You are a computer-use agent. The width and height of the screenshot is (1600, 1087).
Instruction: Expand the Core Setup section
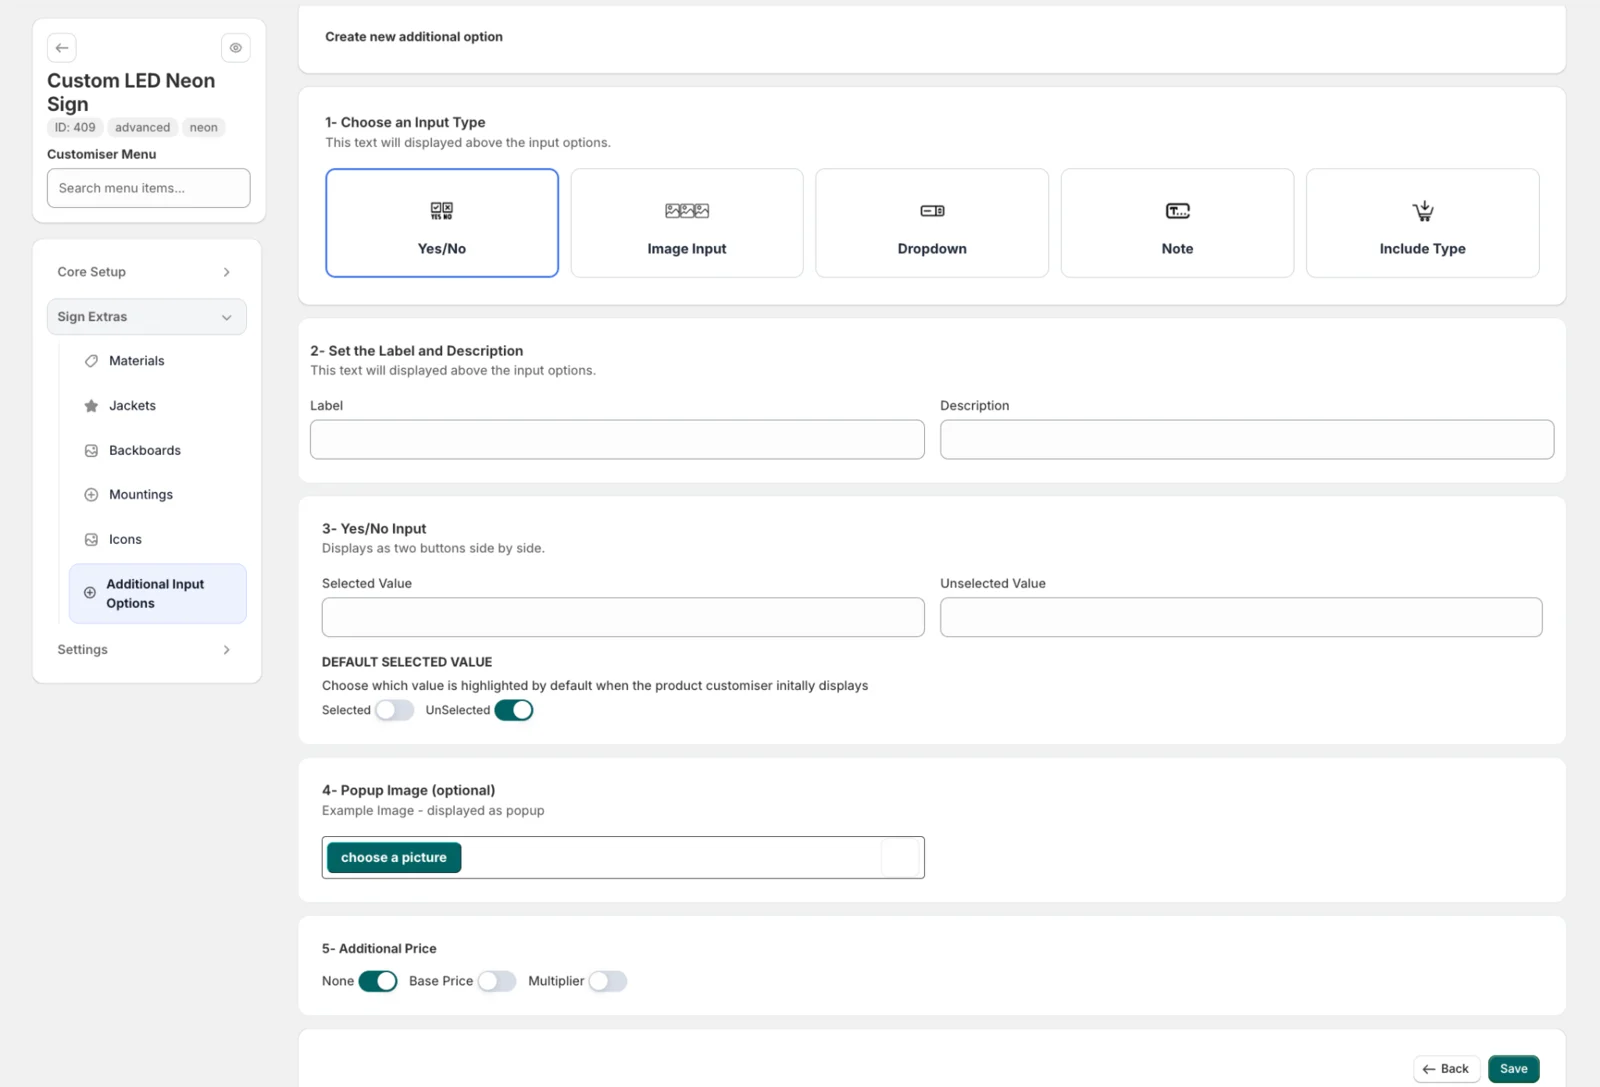coord(147,272)
